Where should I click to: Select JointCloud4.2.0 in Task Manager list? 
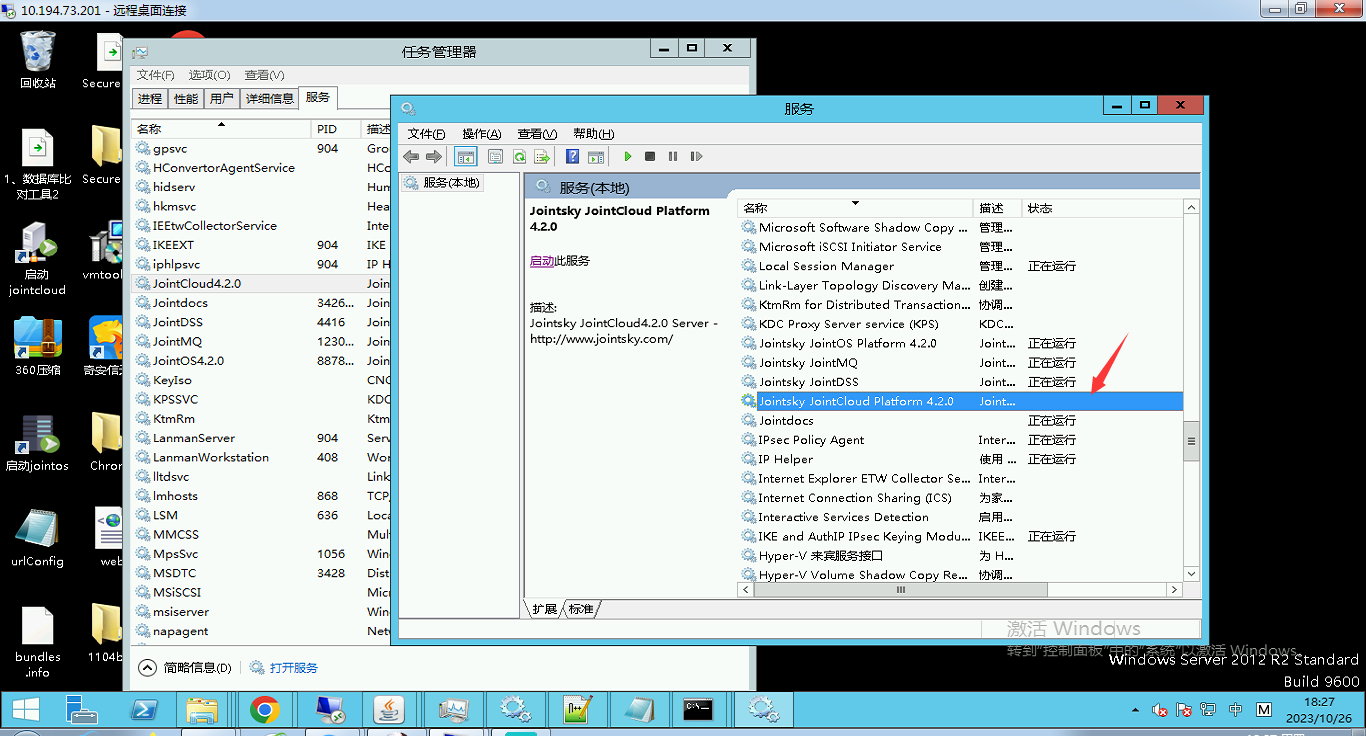pos(262,284)
